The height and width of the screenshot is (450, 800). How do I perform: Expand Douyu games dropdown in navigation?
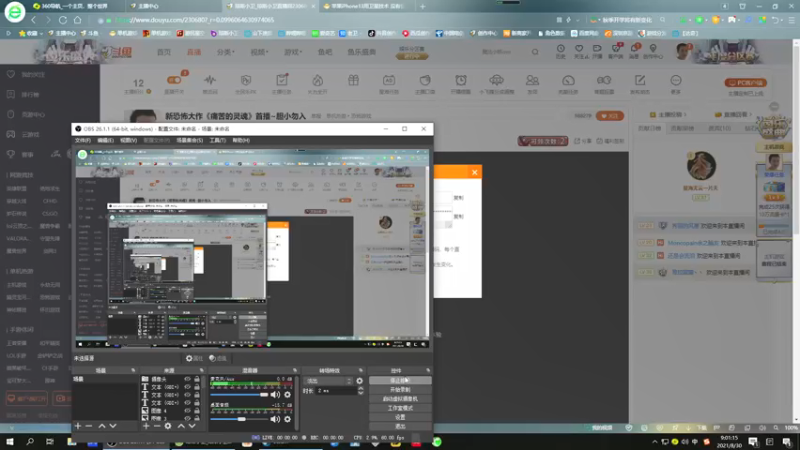click(x=293, y=52)
